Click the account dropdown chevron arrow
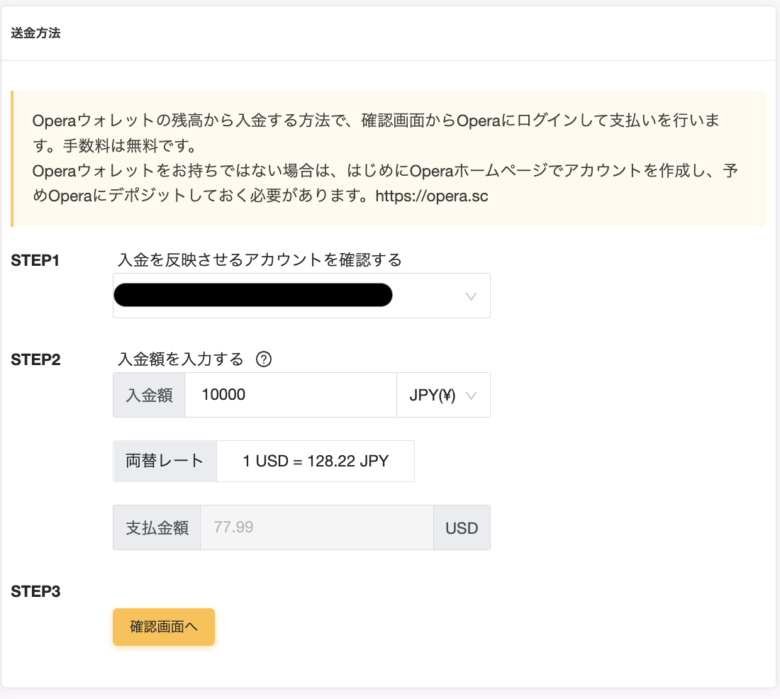 [472, 296]
